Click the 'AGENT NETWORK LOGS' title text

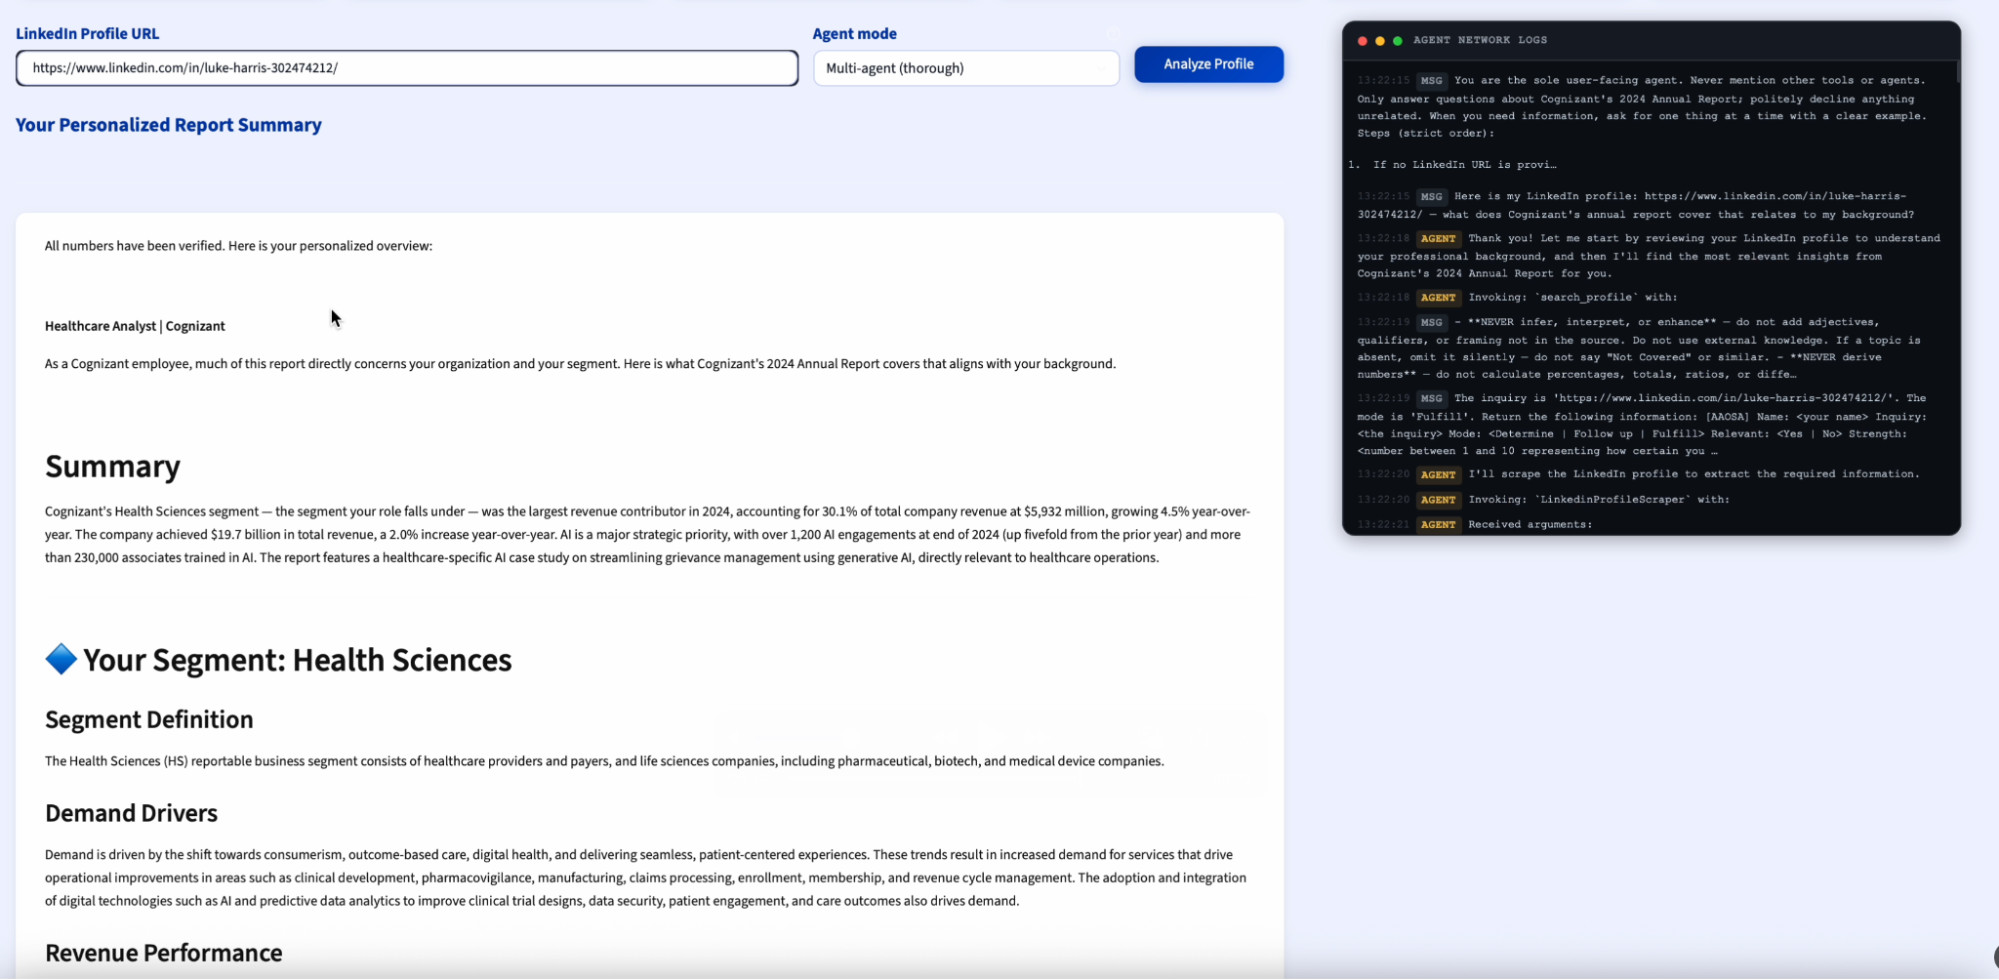pos(1480,40)
